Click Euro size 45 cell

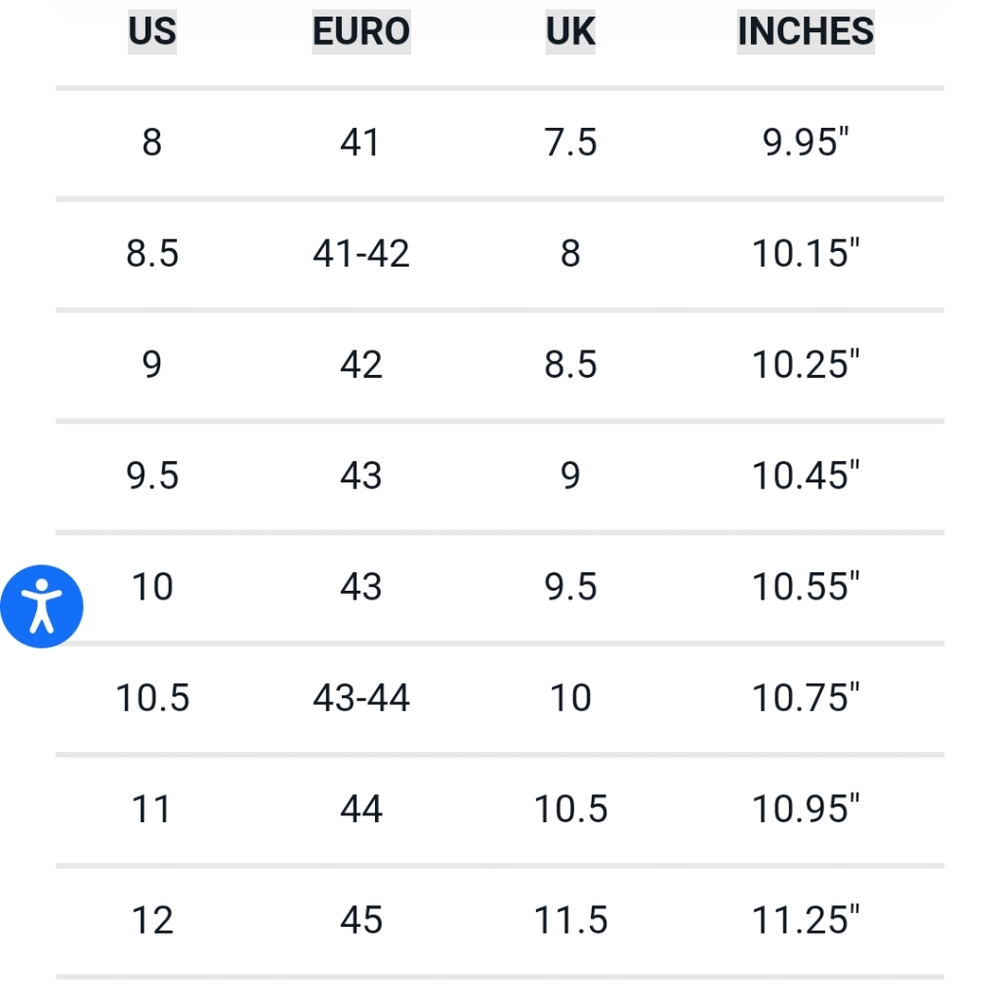pos(361,920)
